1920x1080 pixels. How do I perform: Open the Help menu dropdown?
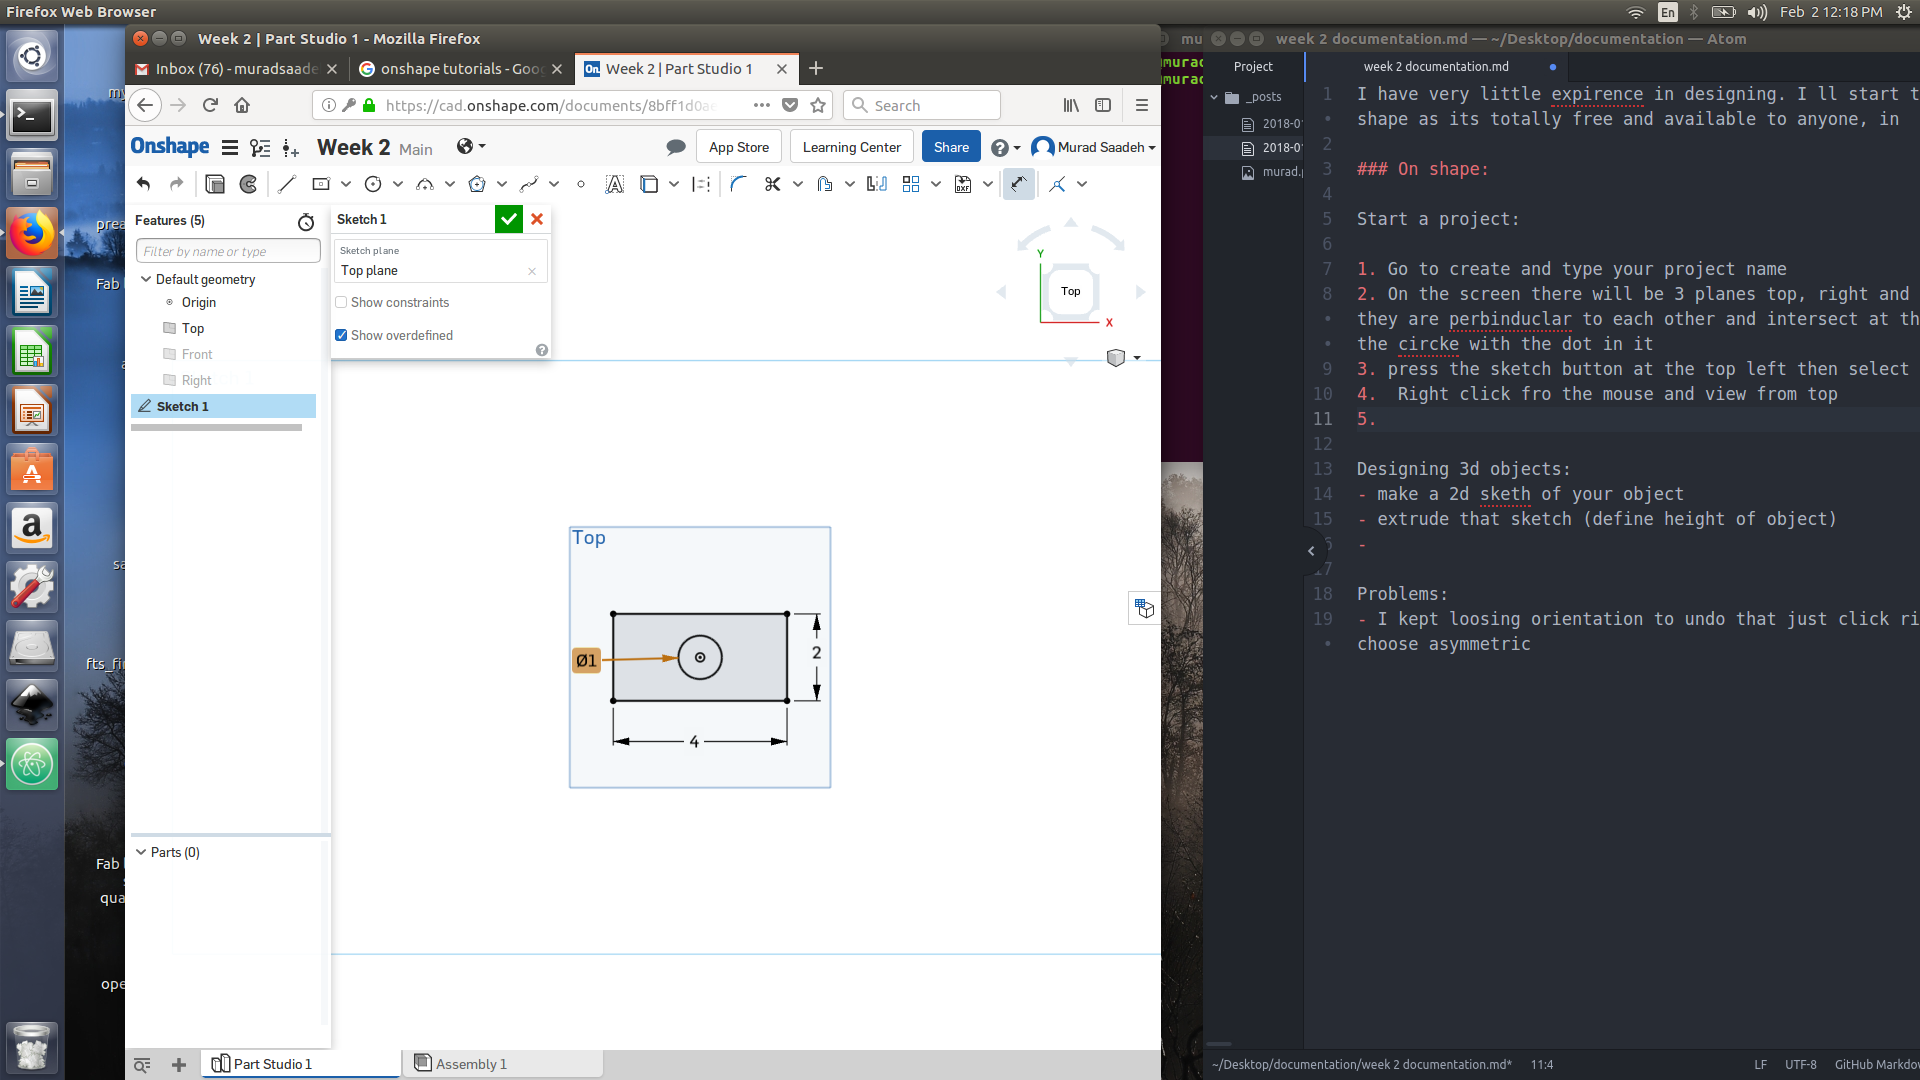tap(1005, 148)
